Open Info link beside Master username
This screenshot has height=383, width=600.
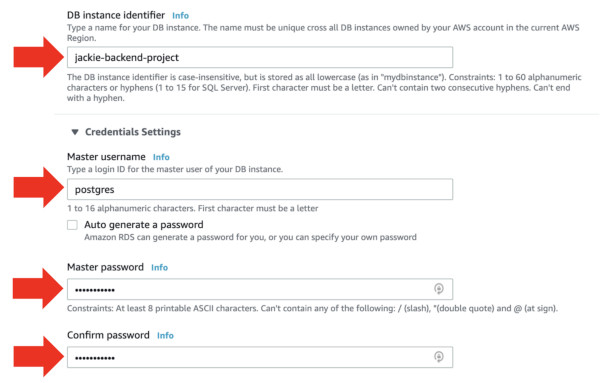coord(161,157)
